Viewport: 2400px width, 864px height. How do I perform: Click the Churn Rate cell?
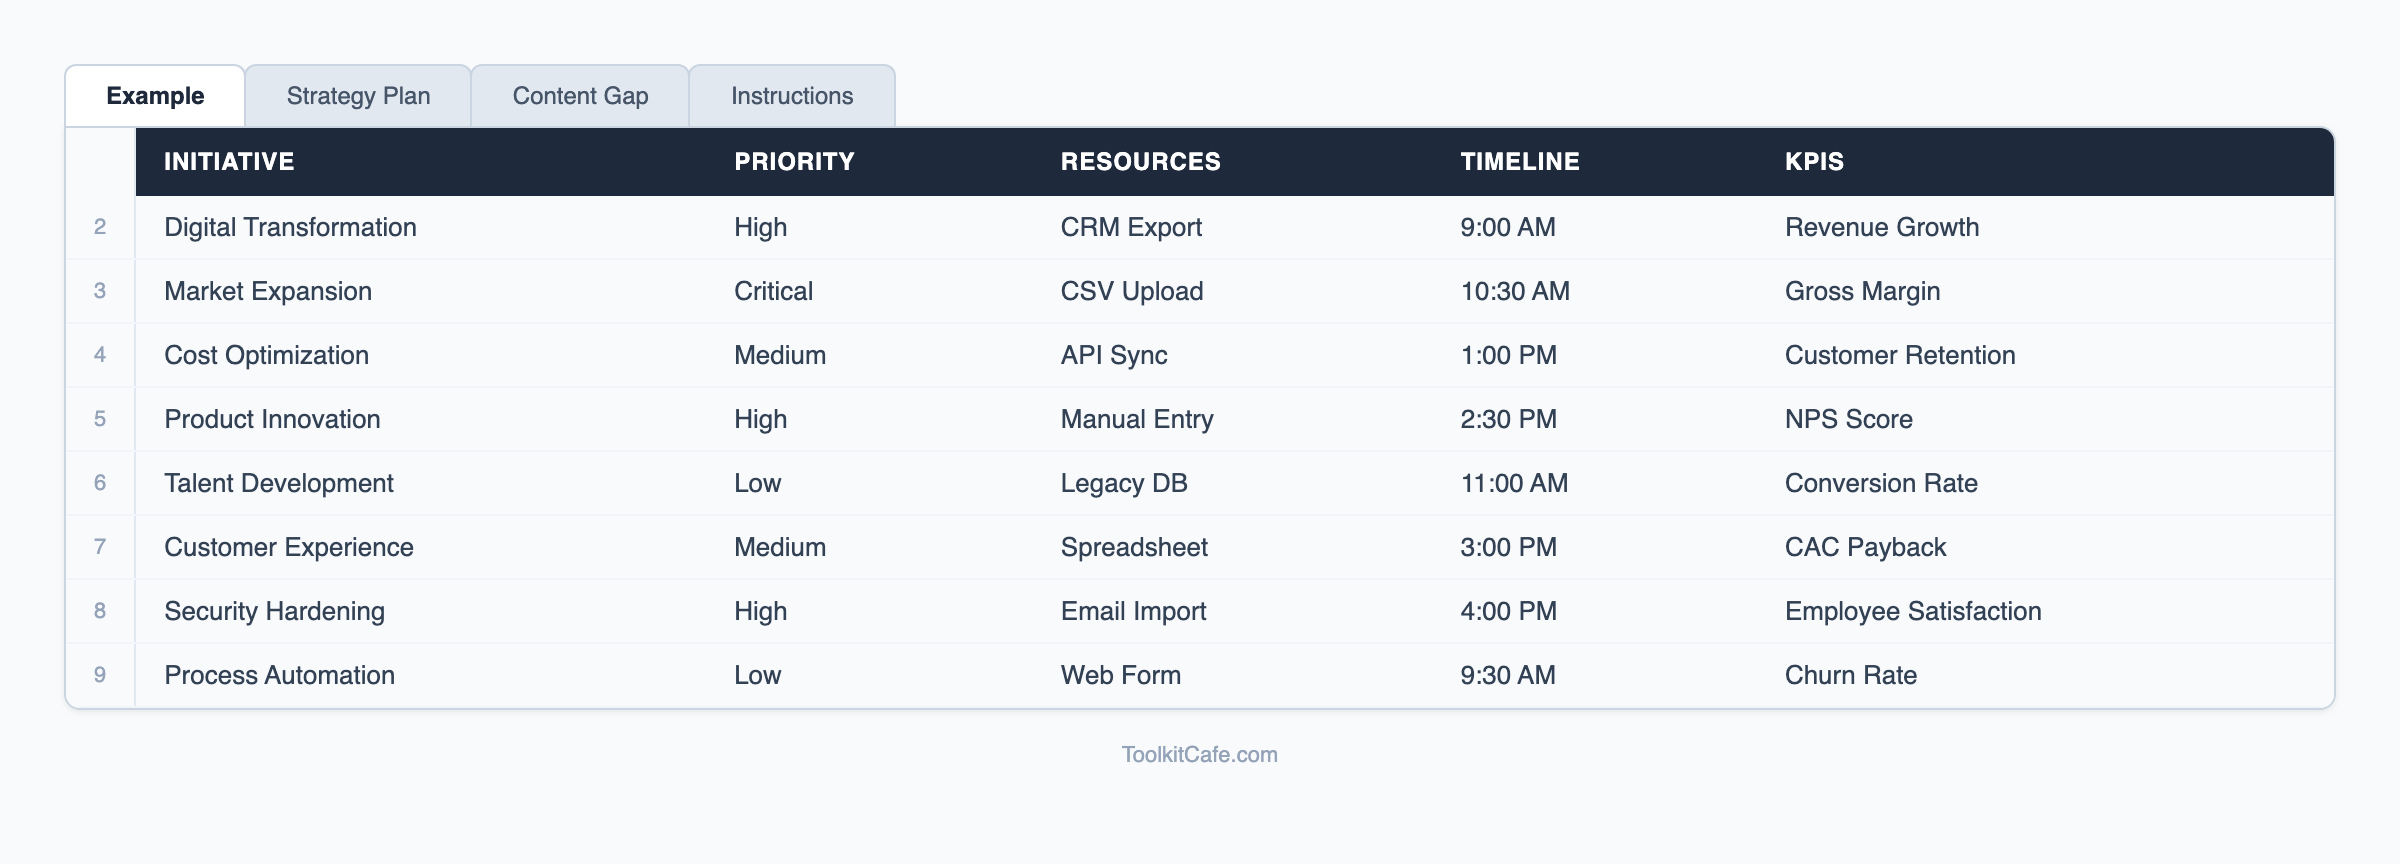pyautogui.click(x=1850, y=675)
